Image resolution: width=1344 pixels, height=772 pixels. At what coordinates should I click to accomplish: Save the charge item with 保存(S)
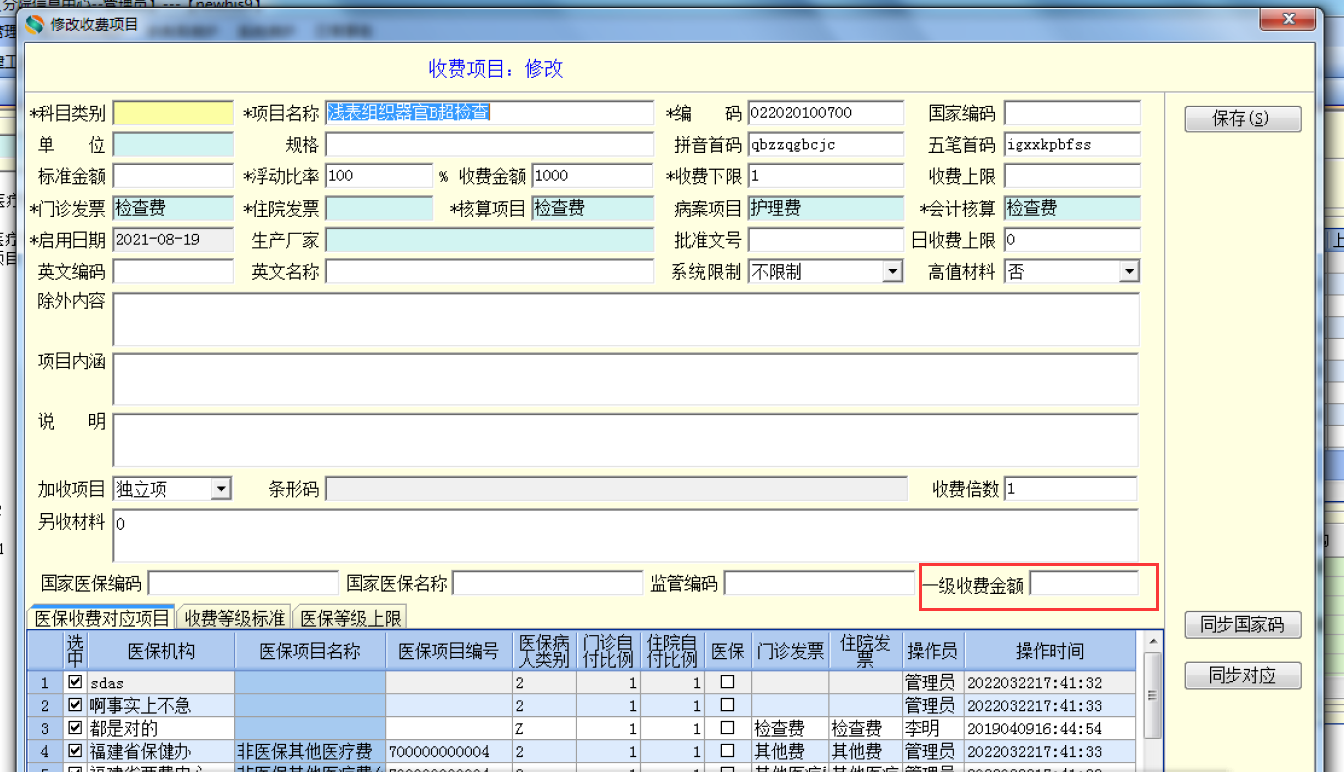[x=1243, y=119]
